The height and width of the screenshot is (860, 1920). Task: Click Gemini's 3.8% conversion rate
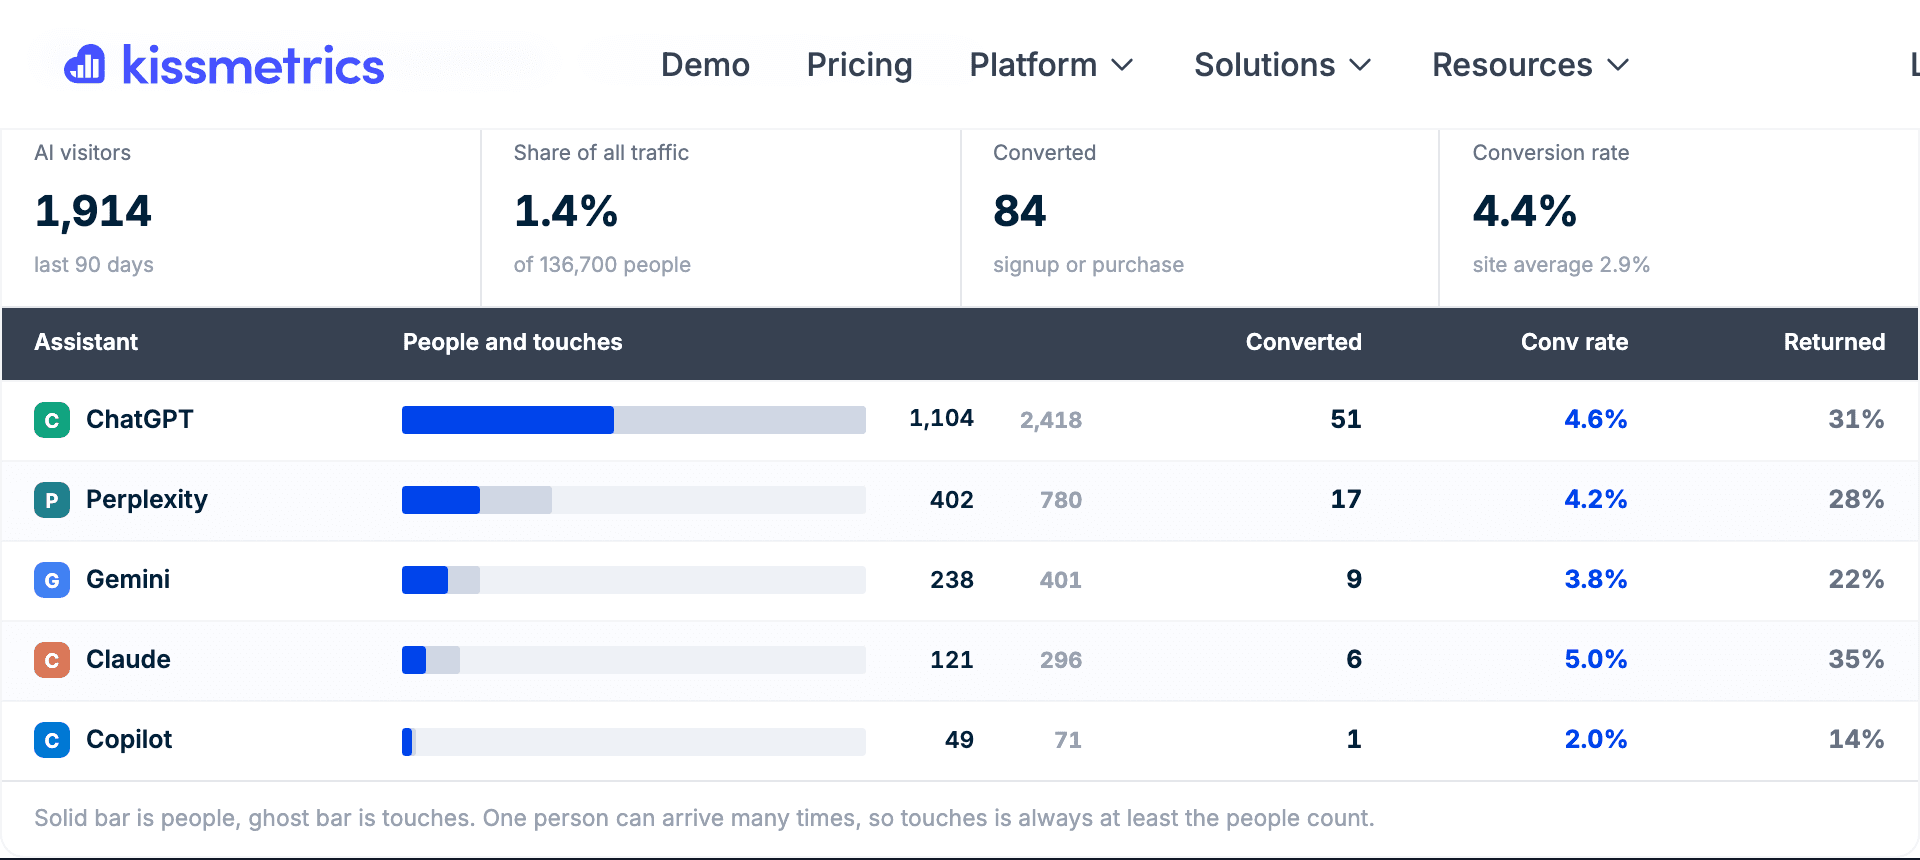point(1596,579)
